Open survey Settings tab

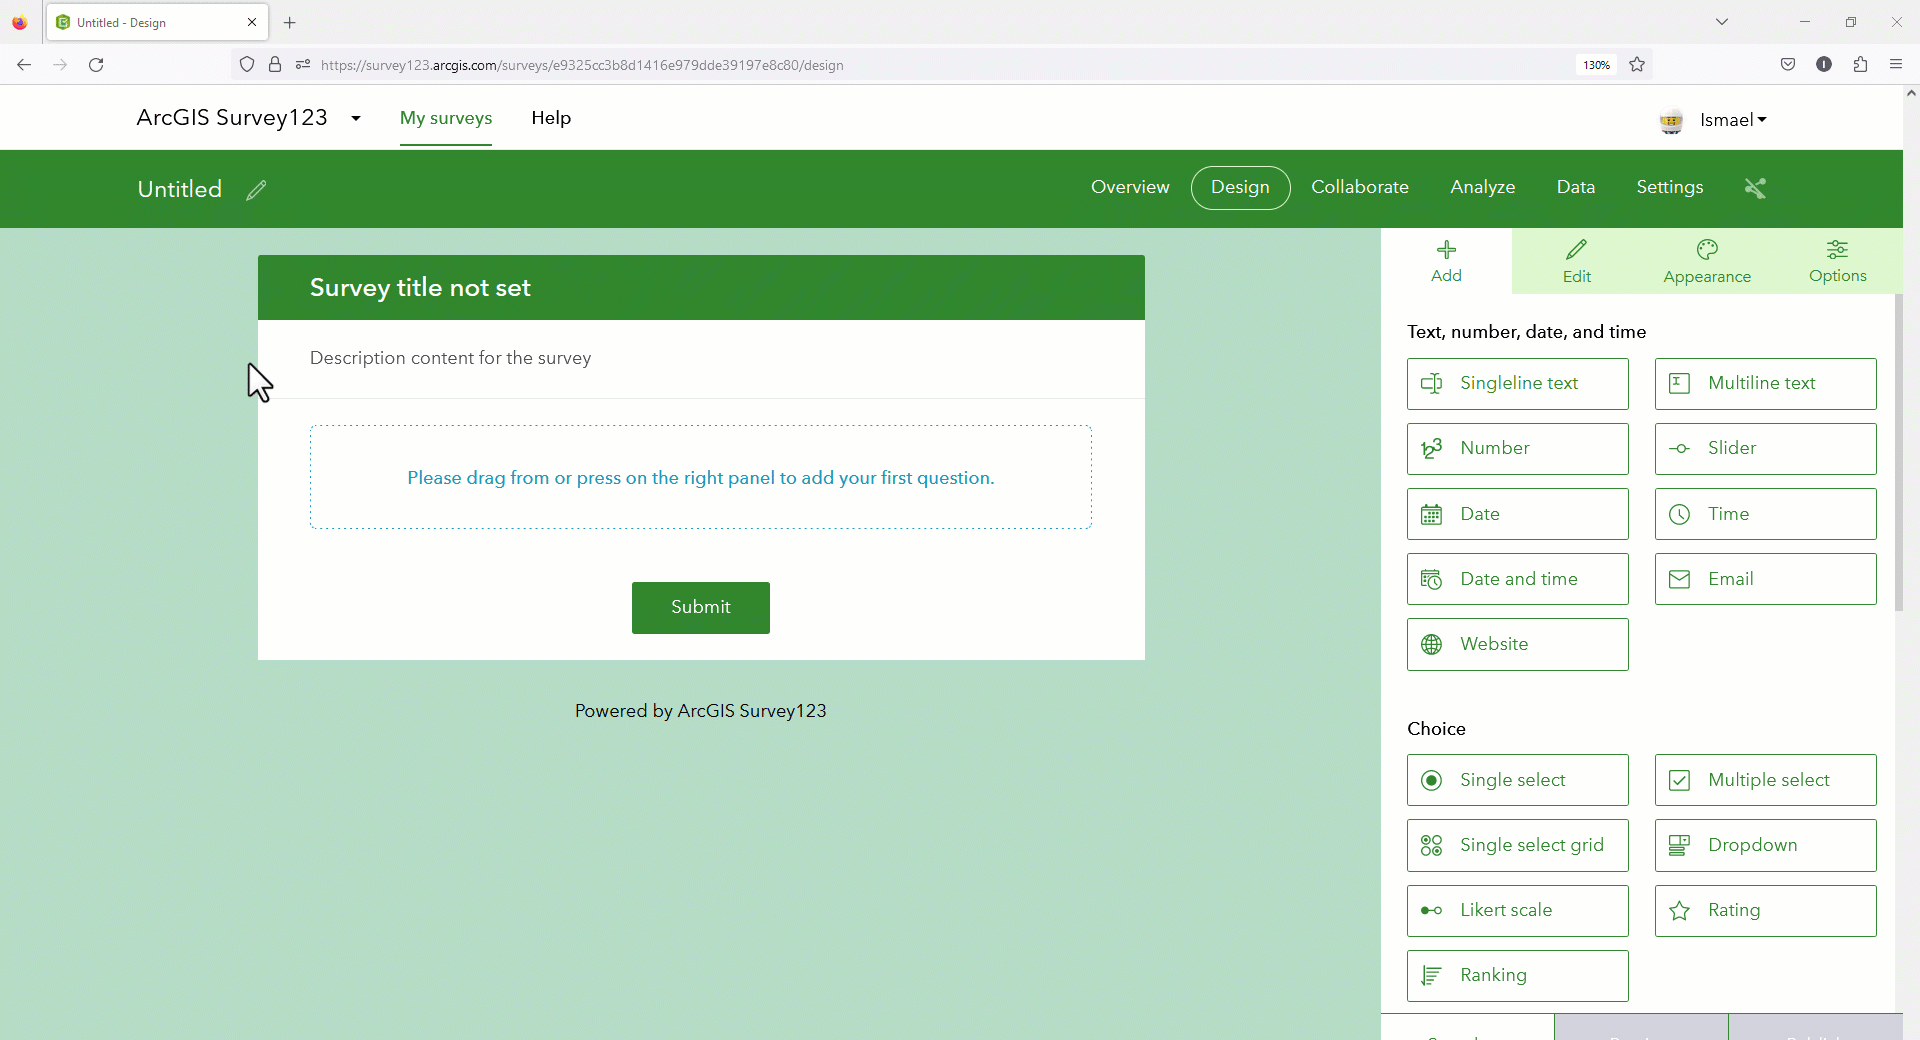pyautogui.click(x=1669, y=188)
